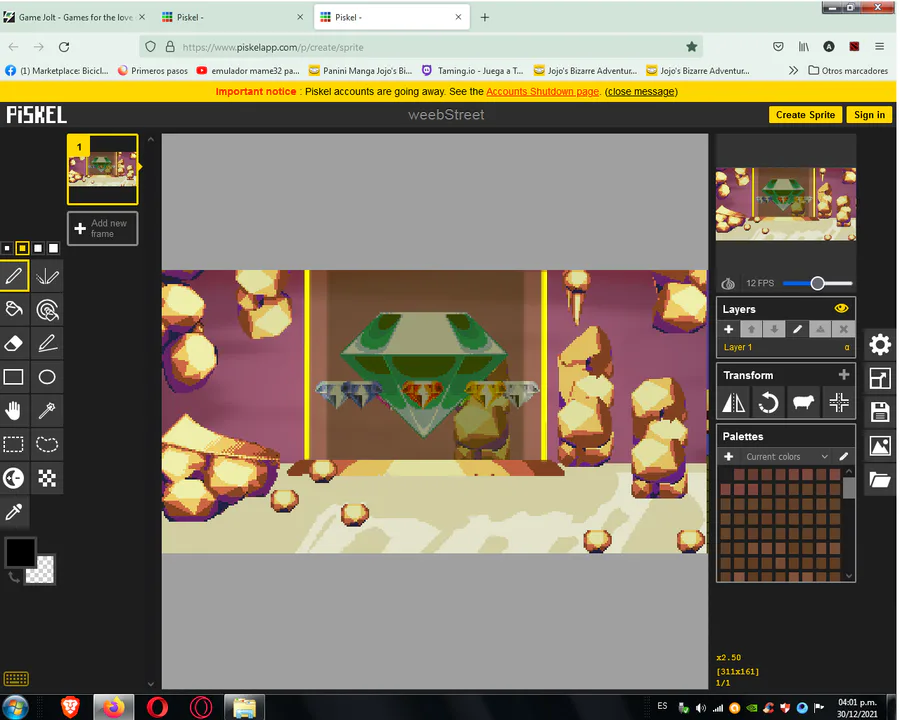Flip the sprite with Transform flip icon

(x=734, y=402)
